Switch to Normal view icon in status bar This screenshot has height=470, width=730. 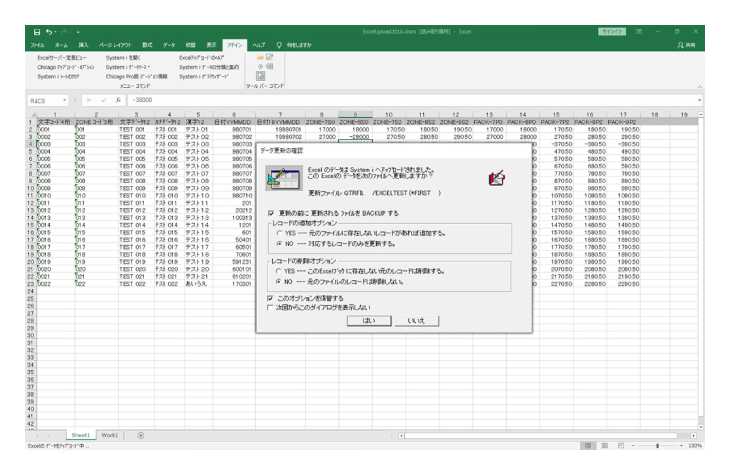[588, 446]
